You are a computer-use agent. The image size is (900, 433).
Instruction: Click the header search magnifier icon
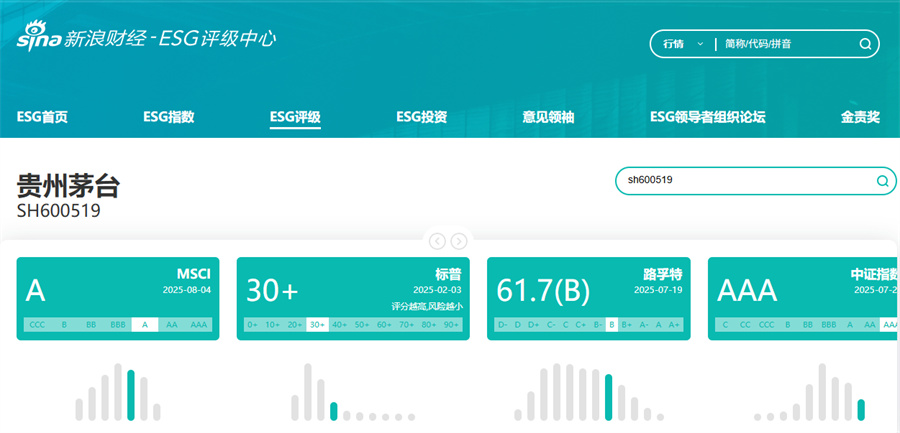[864, 44]
